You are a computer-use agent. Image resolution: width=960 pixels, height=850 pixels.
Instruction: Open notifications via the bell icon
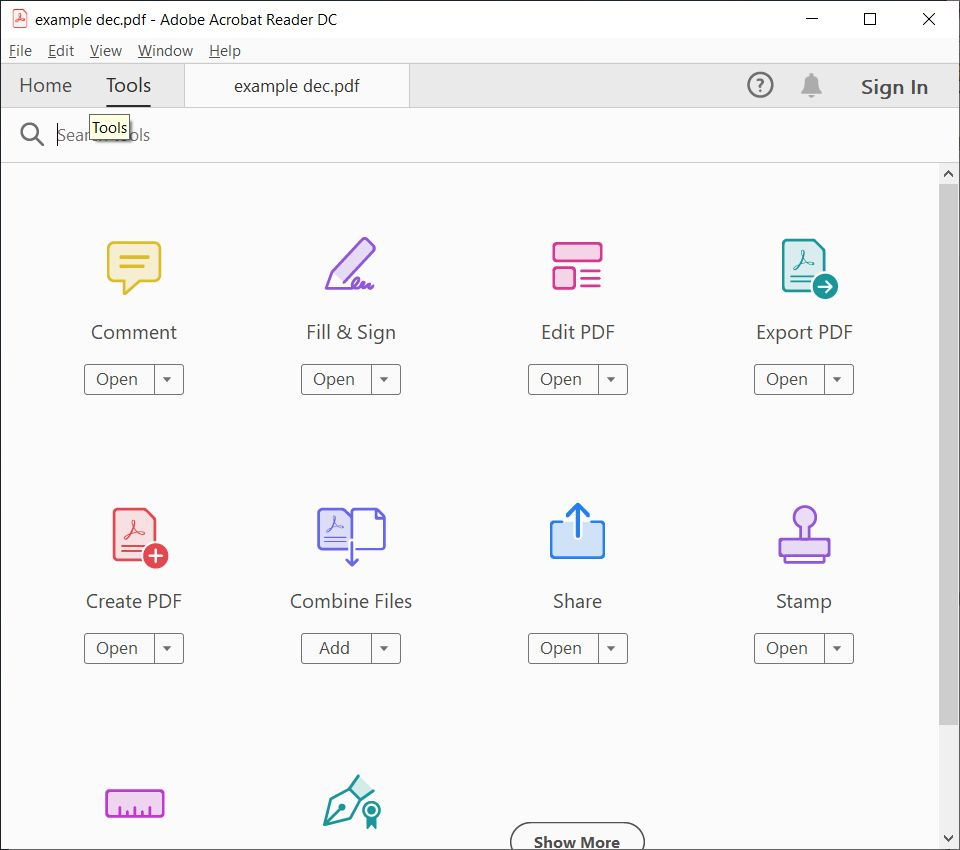point(811,86)
